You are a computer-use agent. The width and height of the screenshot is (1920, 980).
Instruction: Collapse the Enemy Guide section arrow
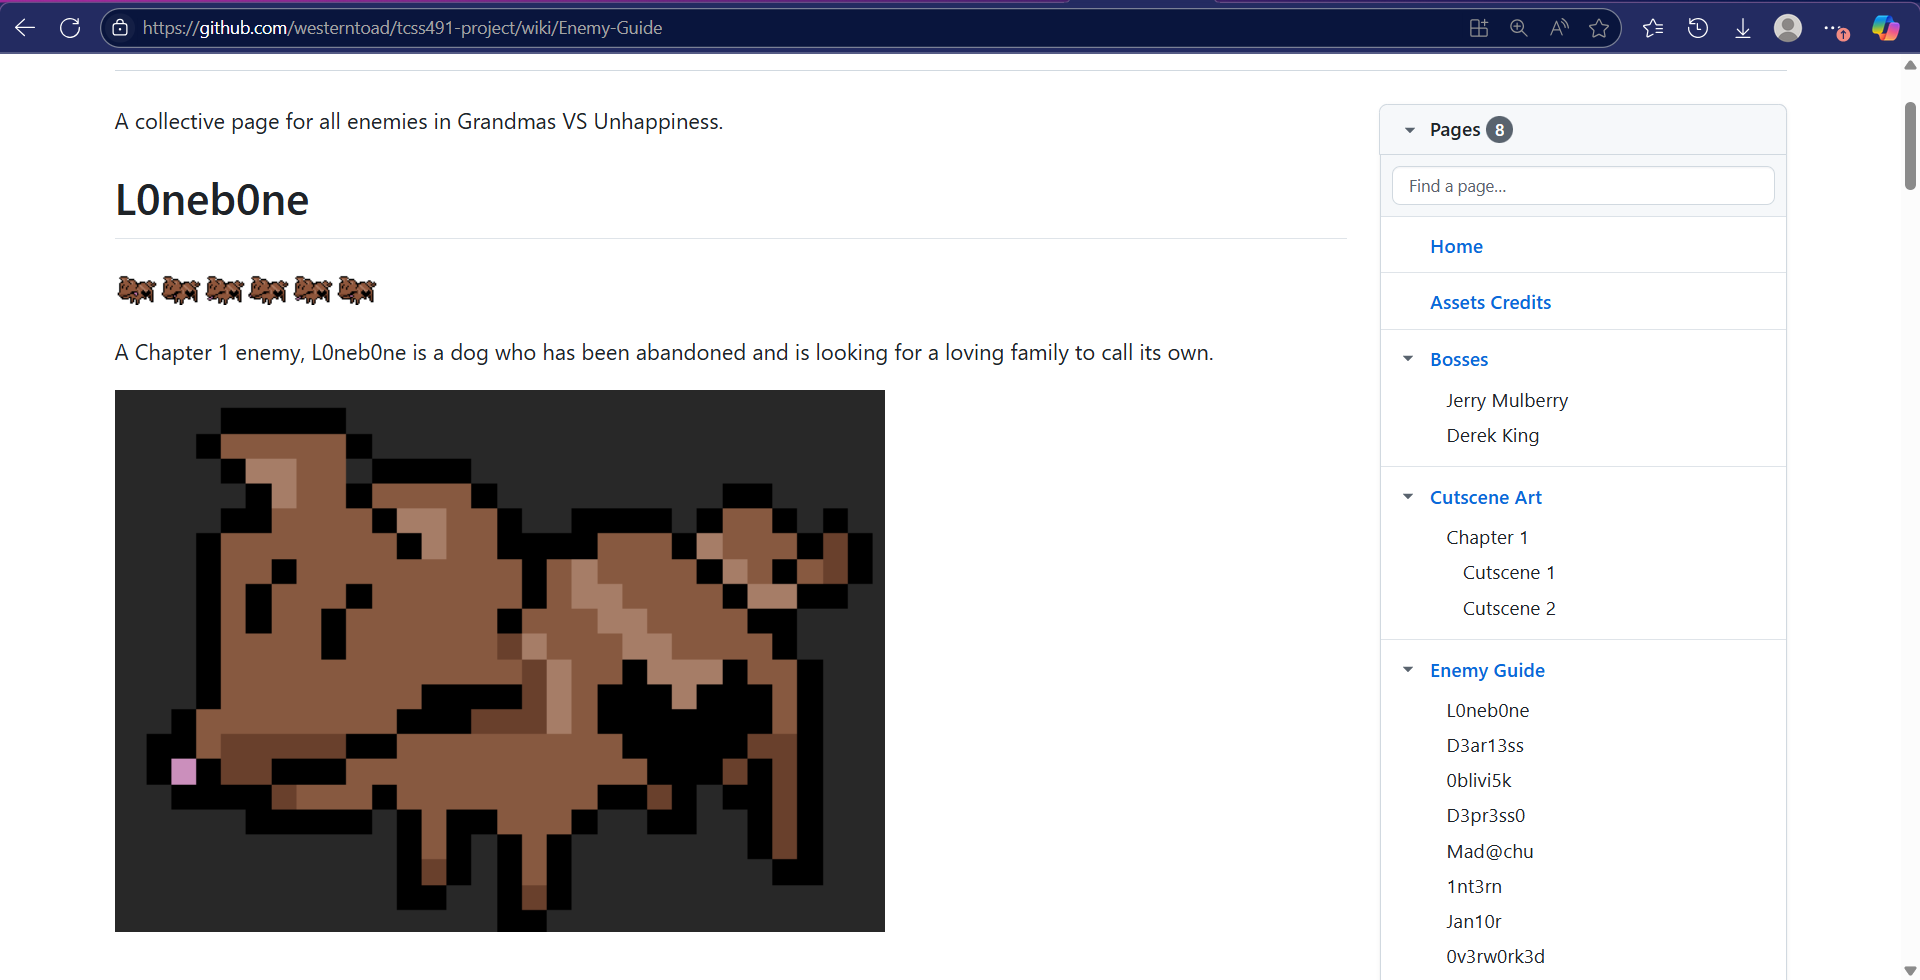point(1408,670)
